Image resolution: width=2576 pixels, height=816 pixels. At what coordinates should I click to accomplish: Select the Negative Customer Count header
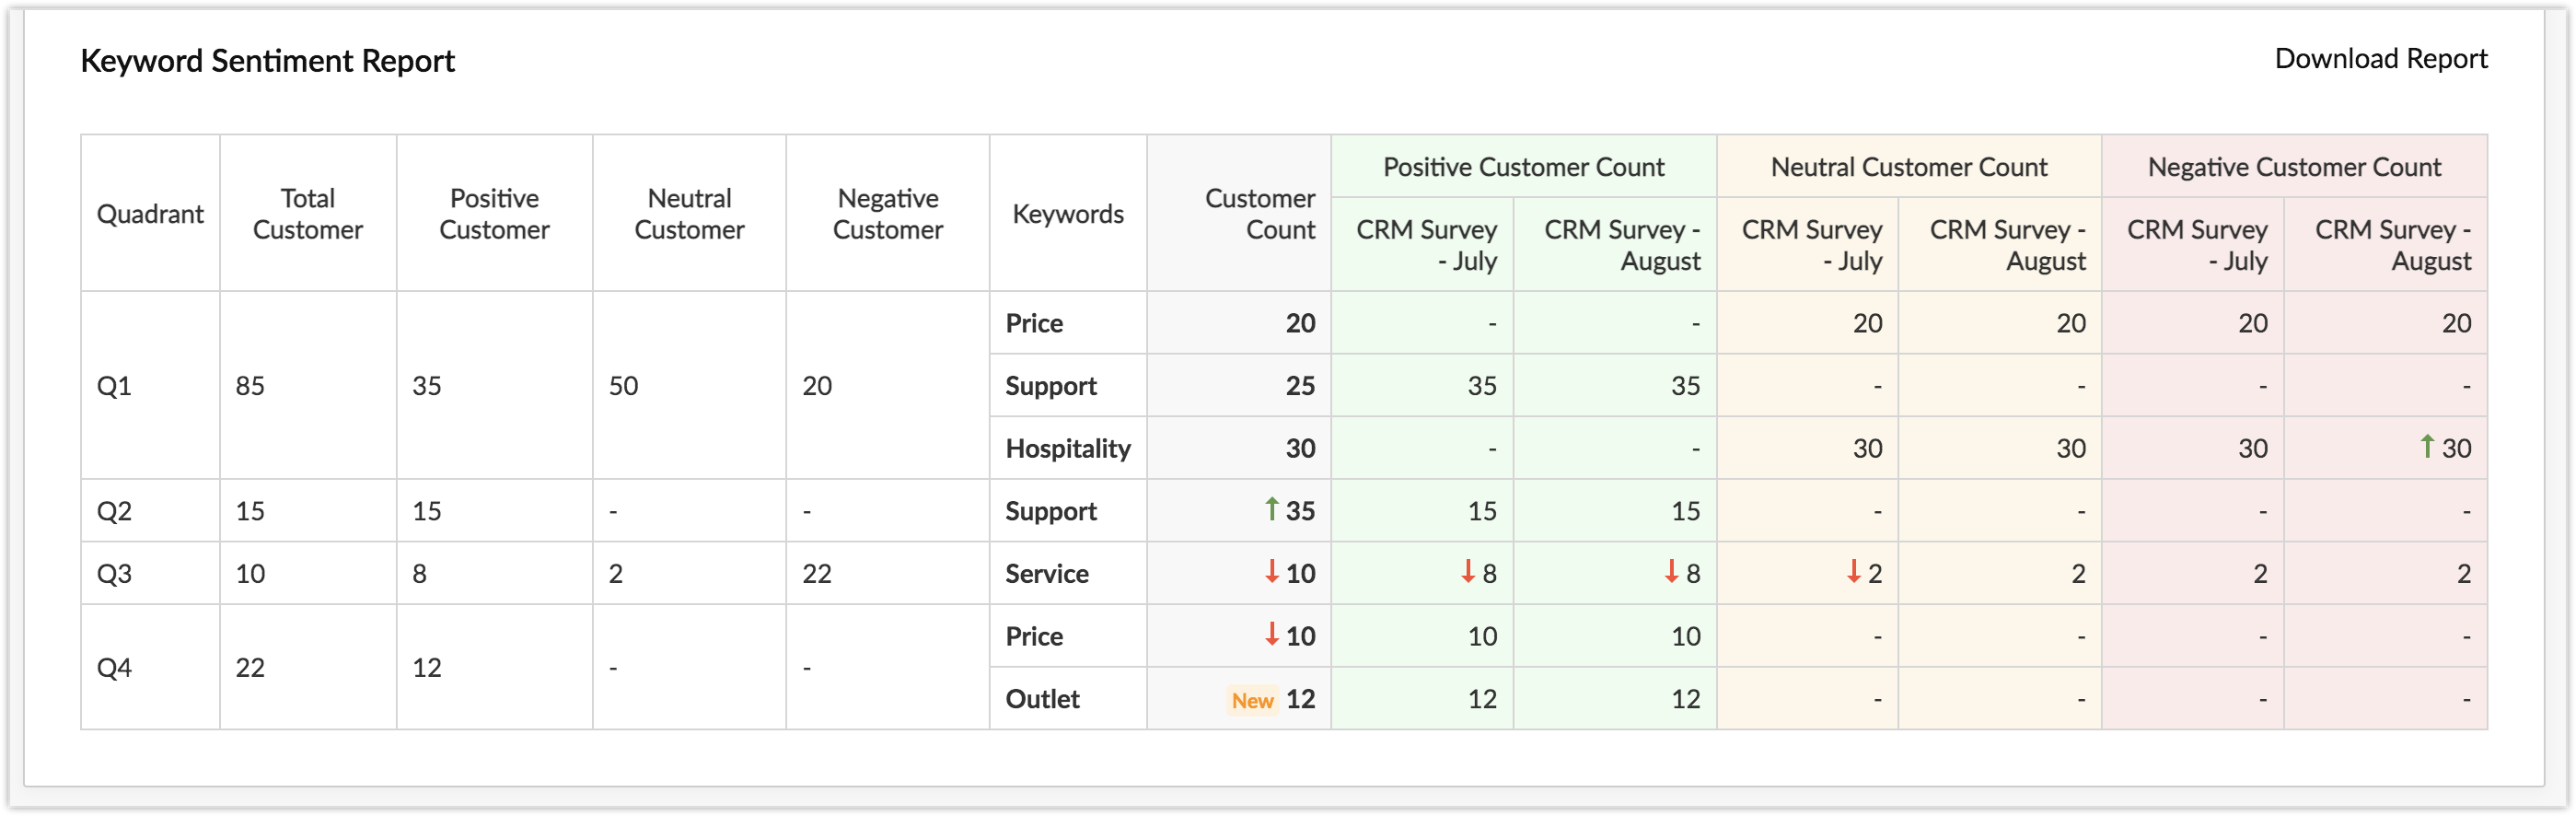2294,167
